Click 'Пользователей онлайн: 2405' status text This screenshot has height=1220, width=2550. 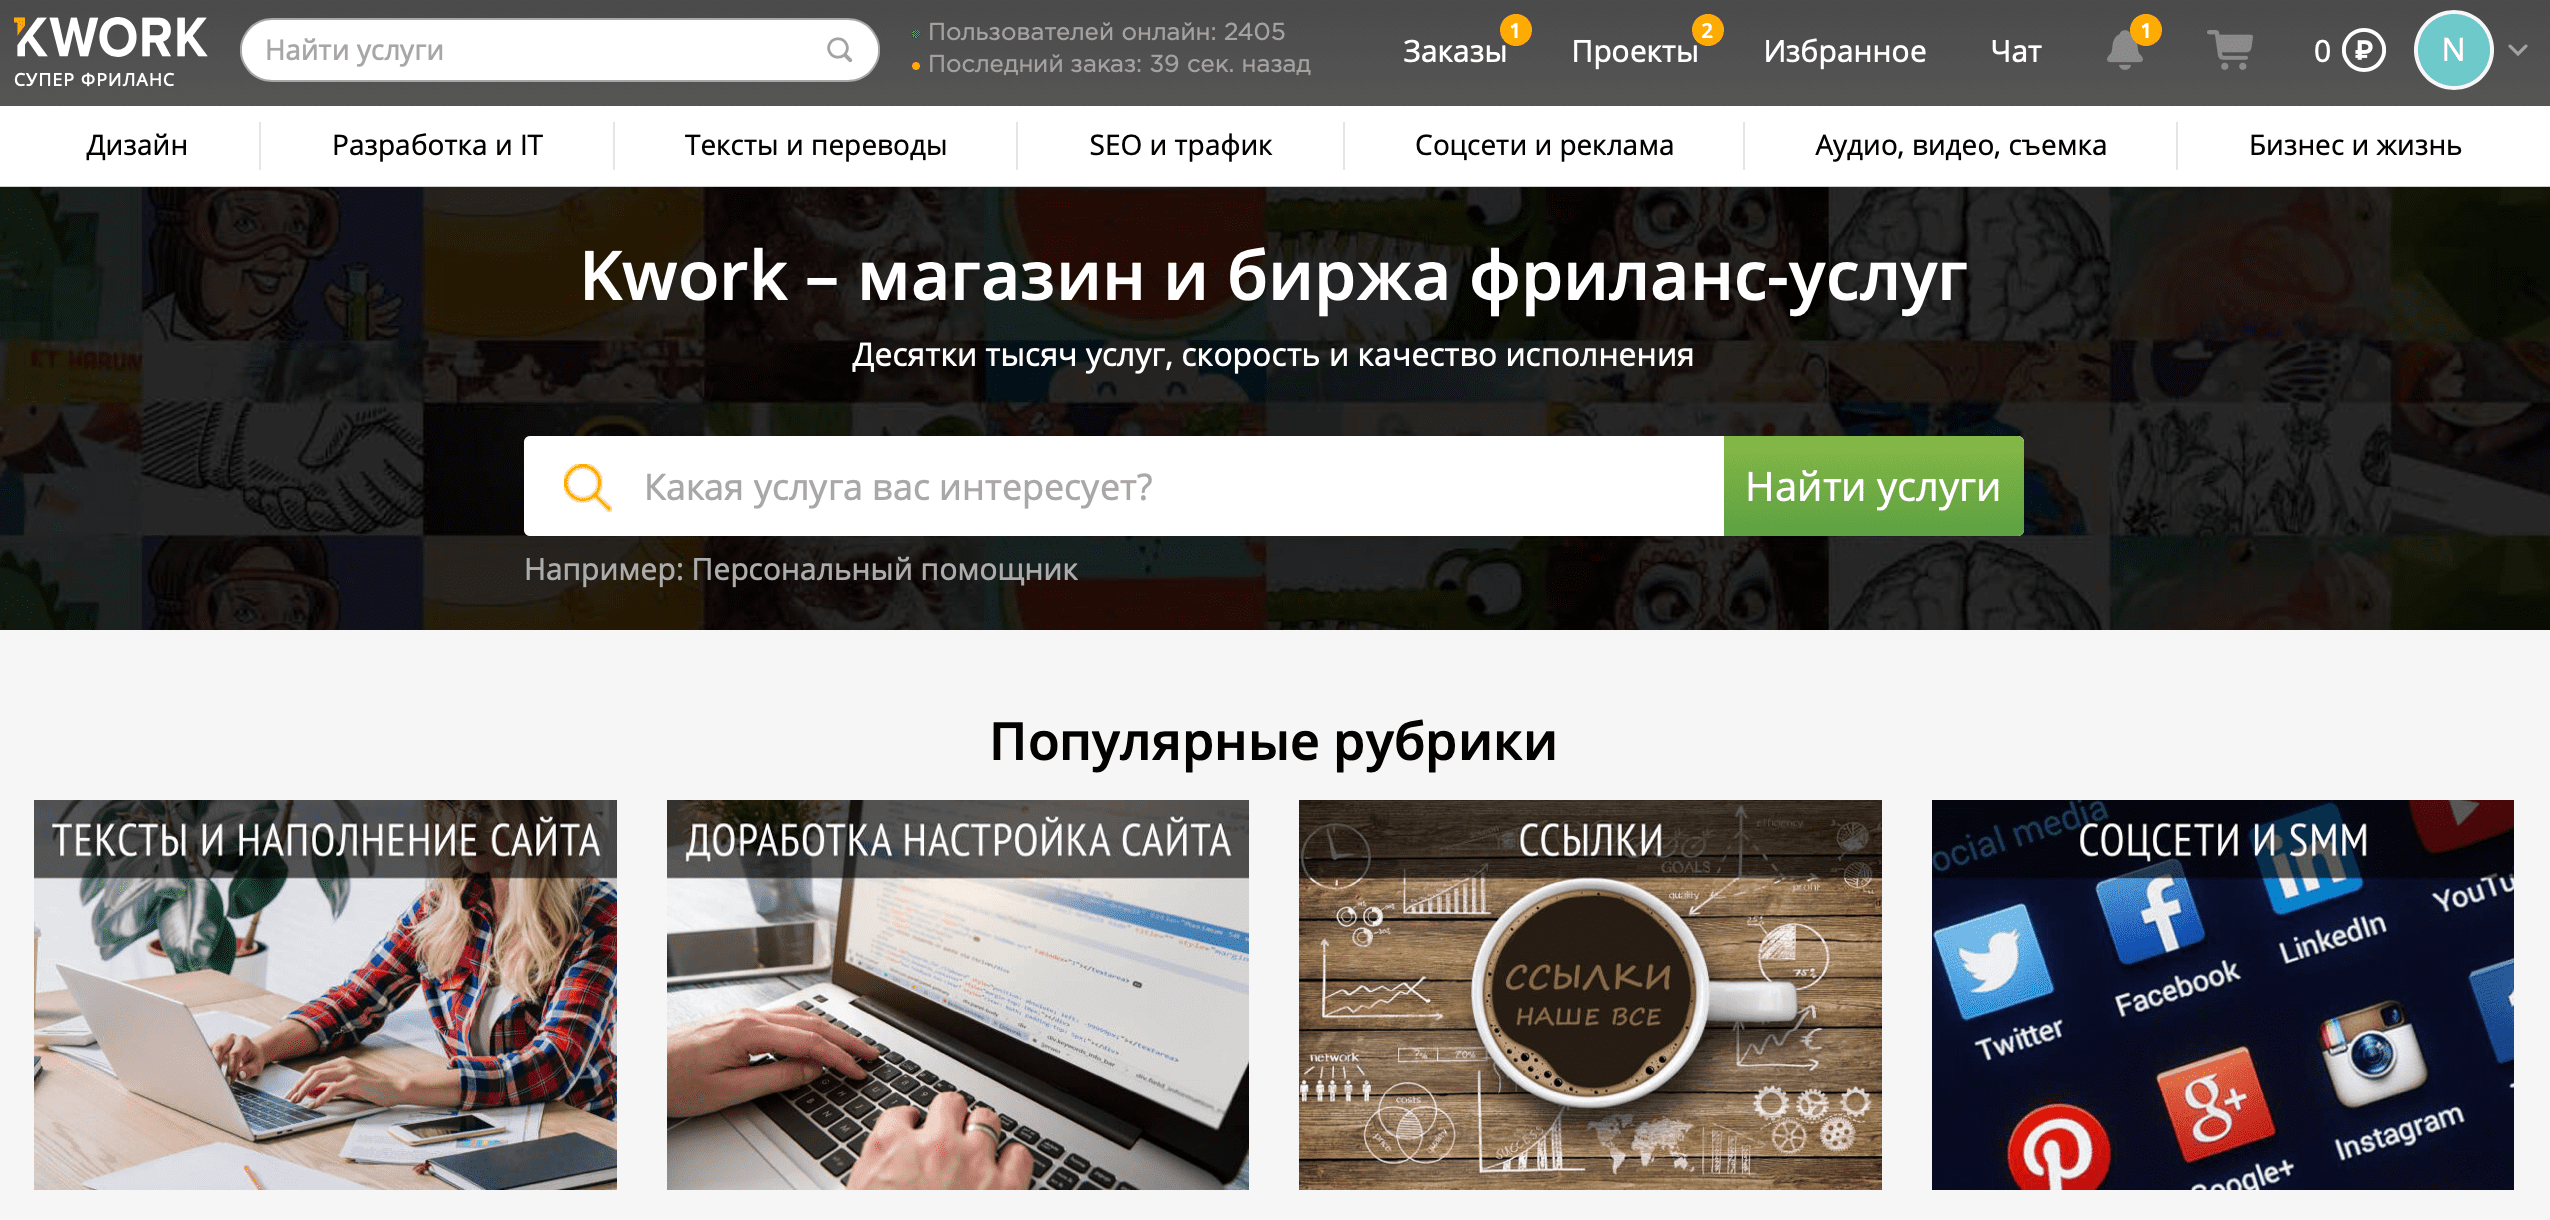[1106, 32]
